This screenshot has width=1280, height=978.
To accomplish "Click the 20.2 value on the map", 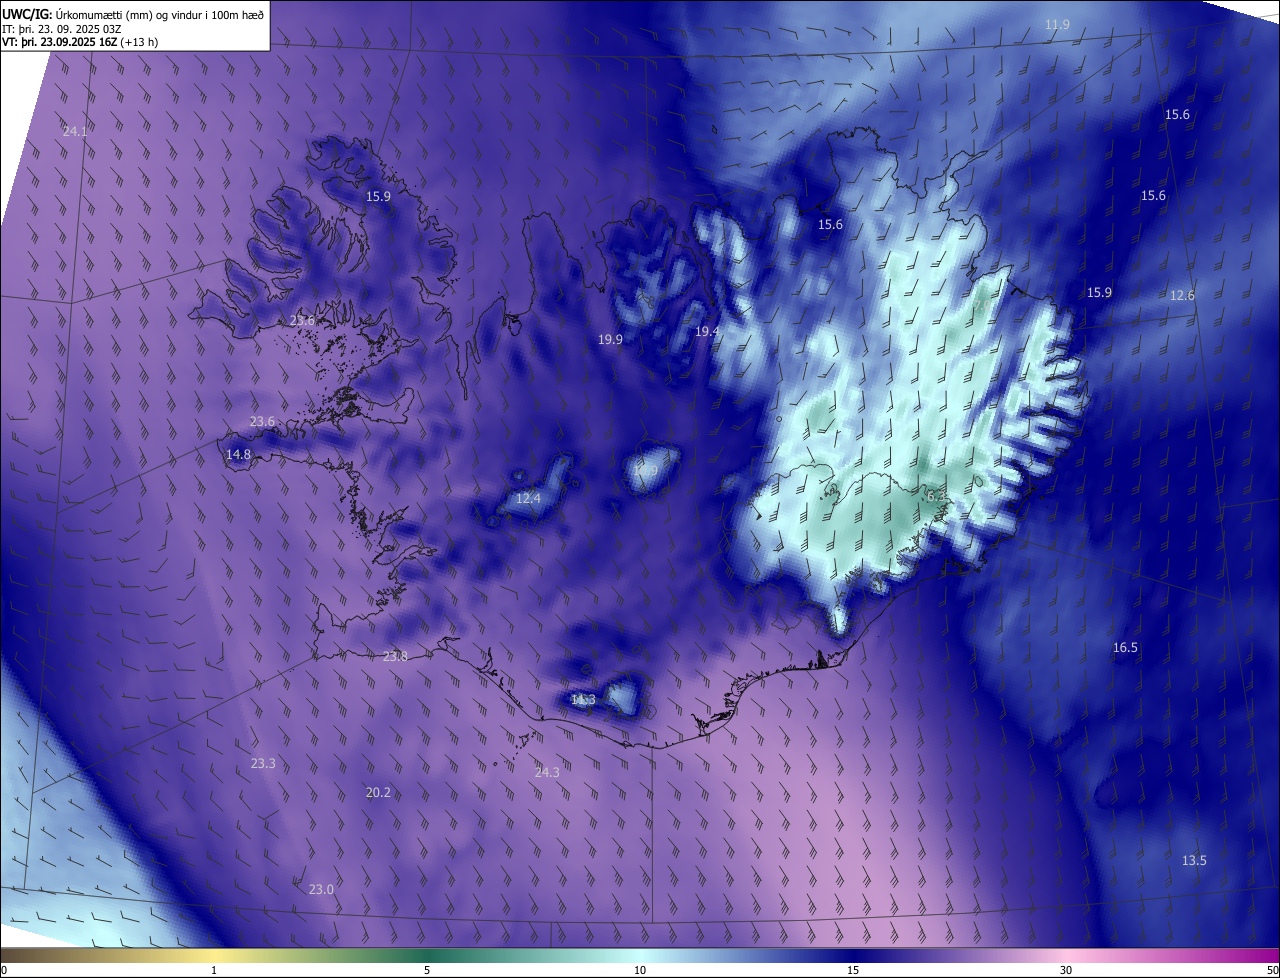I will click(x=378, y=792).
